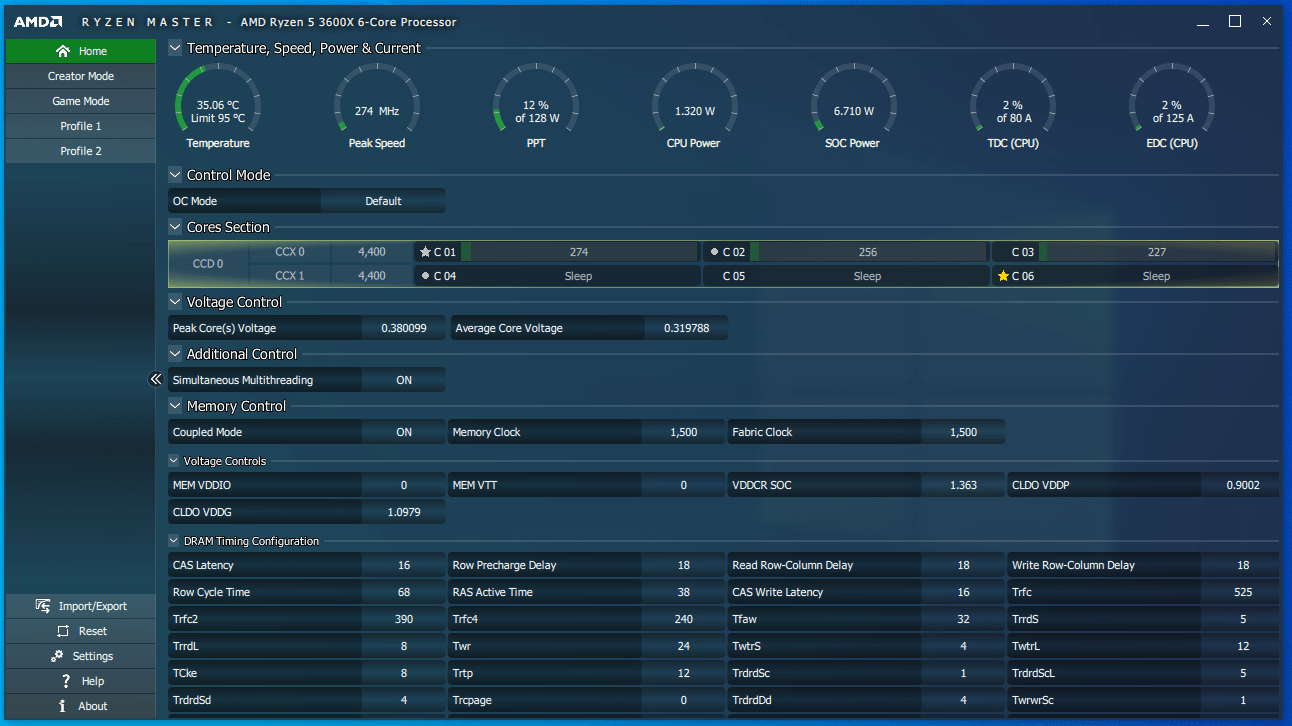Click the AMD logo in the title bar
1292x726 pixels.
pyautogui.click(x=38, y=21)
